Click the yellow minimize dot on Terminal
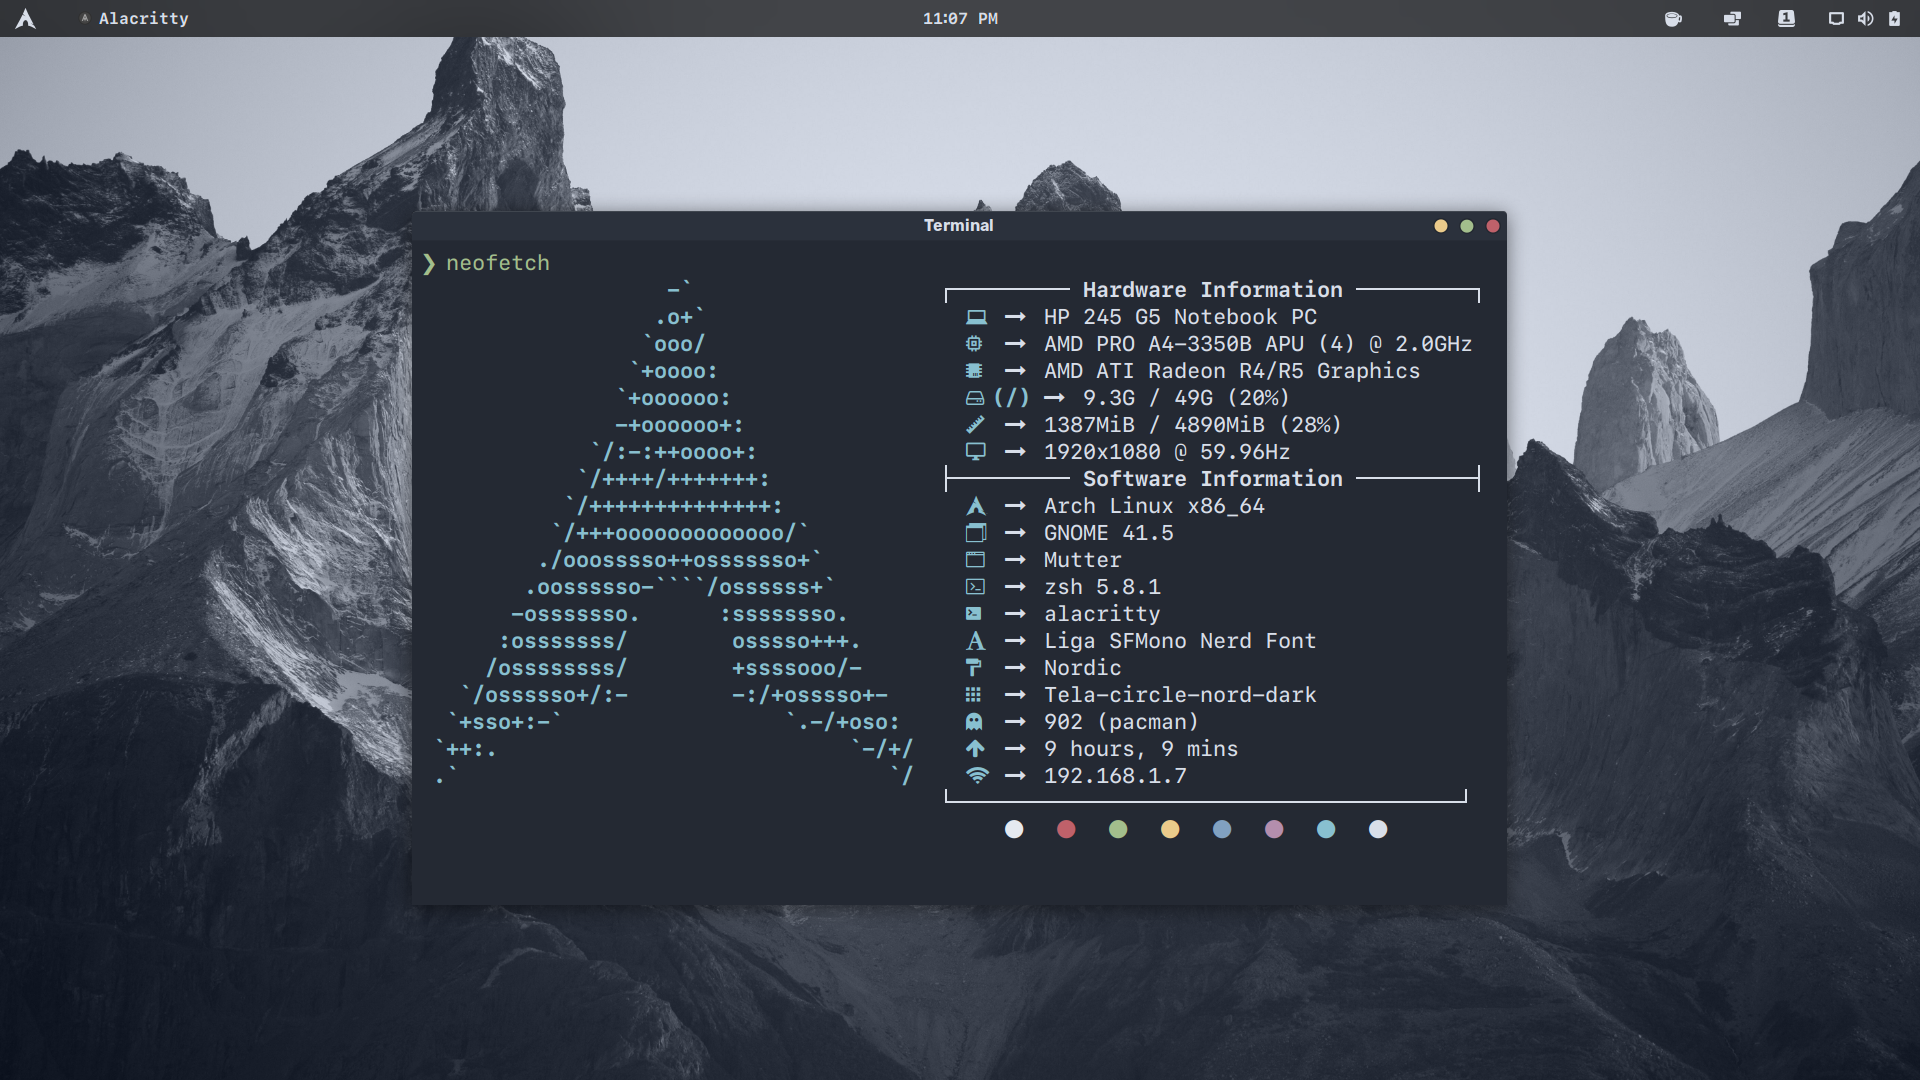This screenshot has width=1920, height=1080. click(x=1441, y=226)
